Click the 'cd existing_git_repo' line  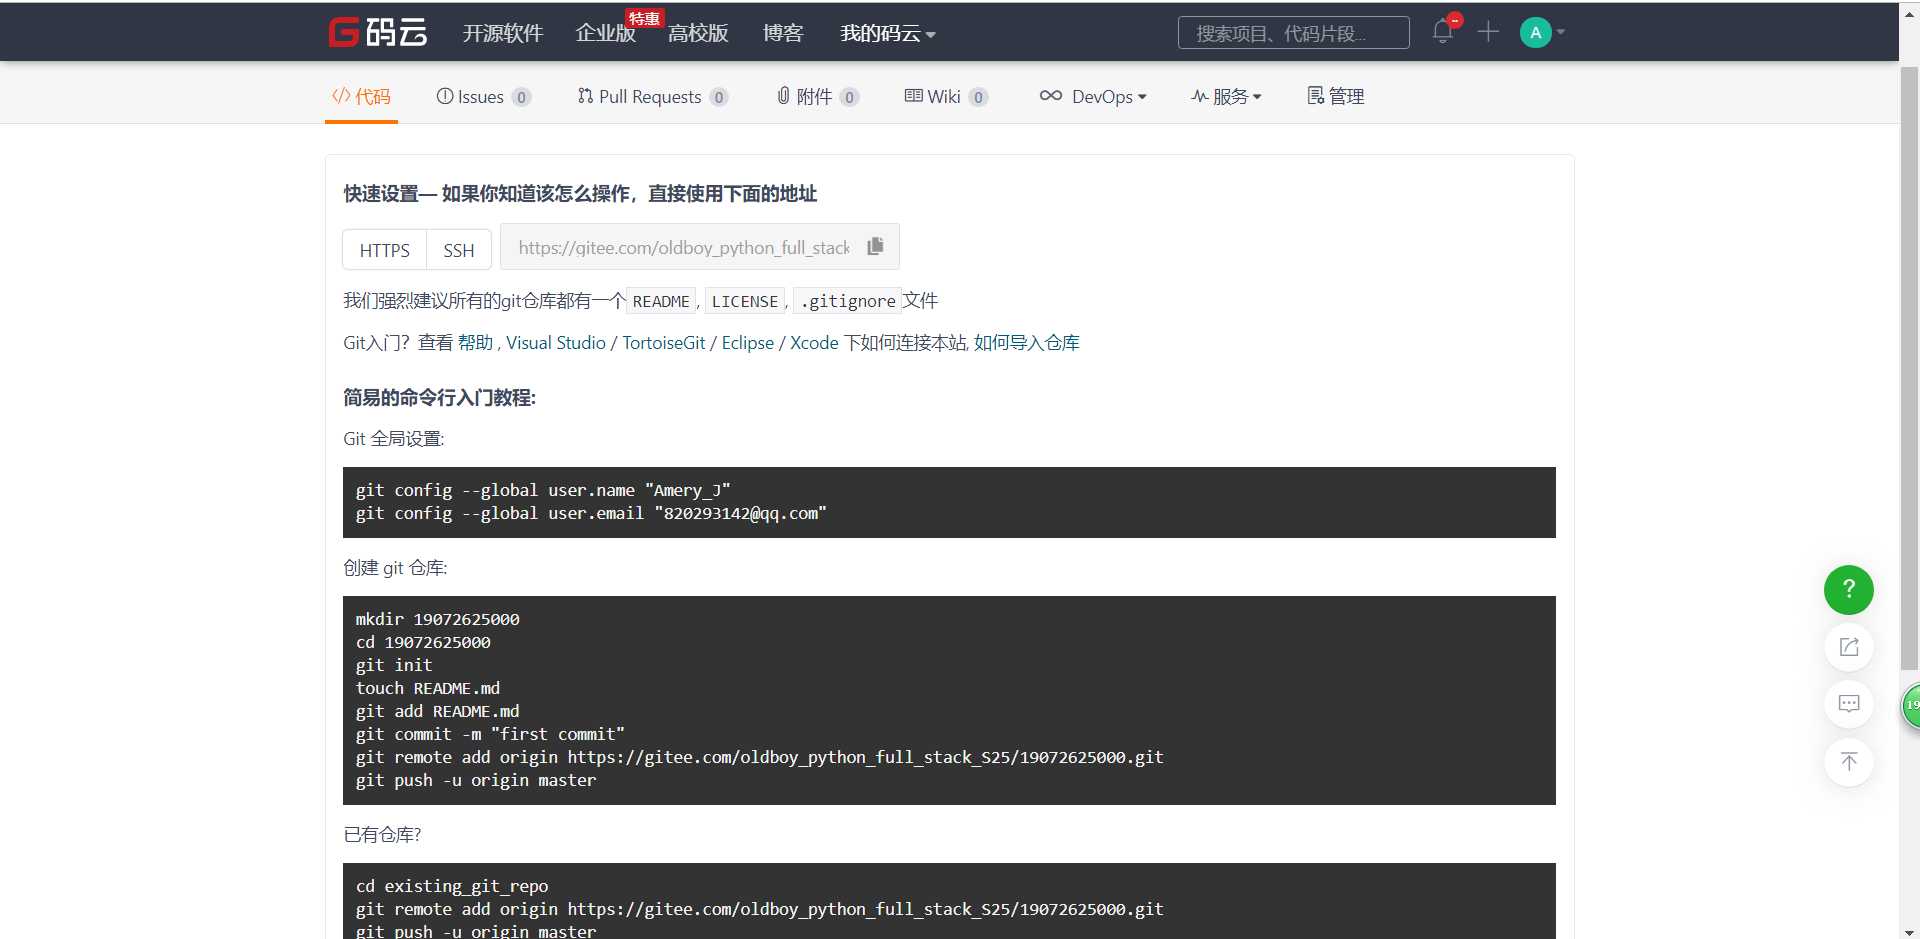point(452,886)
